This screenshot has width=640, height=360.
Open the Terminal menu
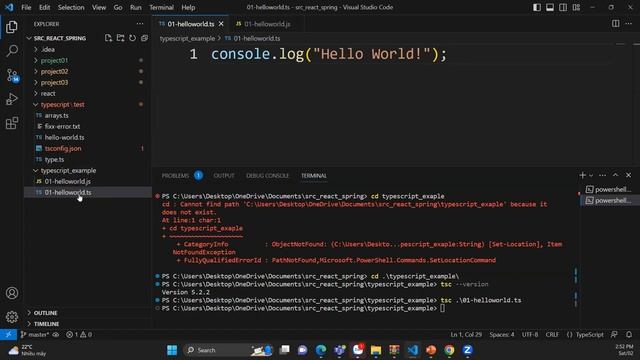pos(161,7)
